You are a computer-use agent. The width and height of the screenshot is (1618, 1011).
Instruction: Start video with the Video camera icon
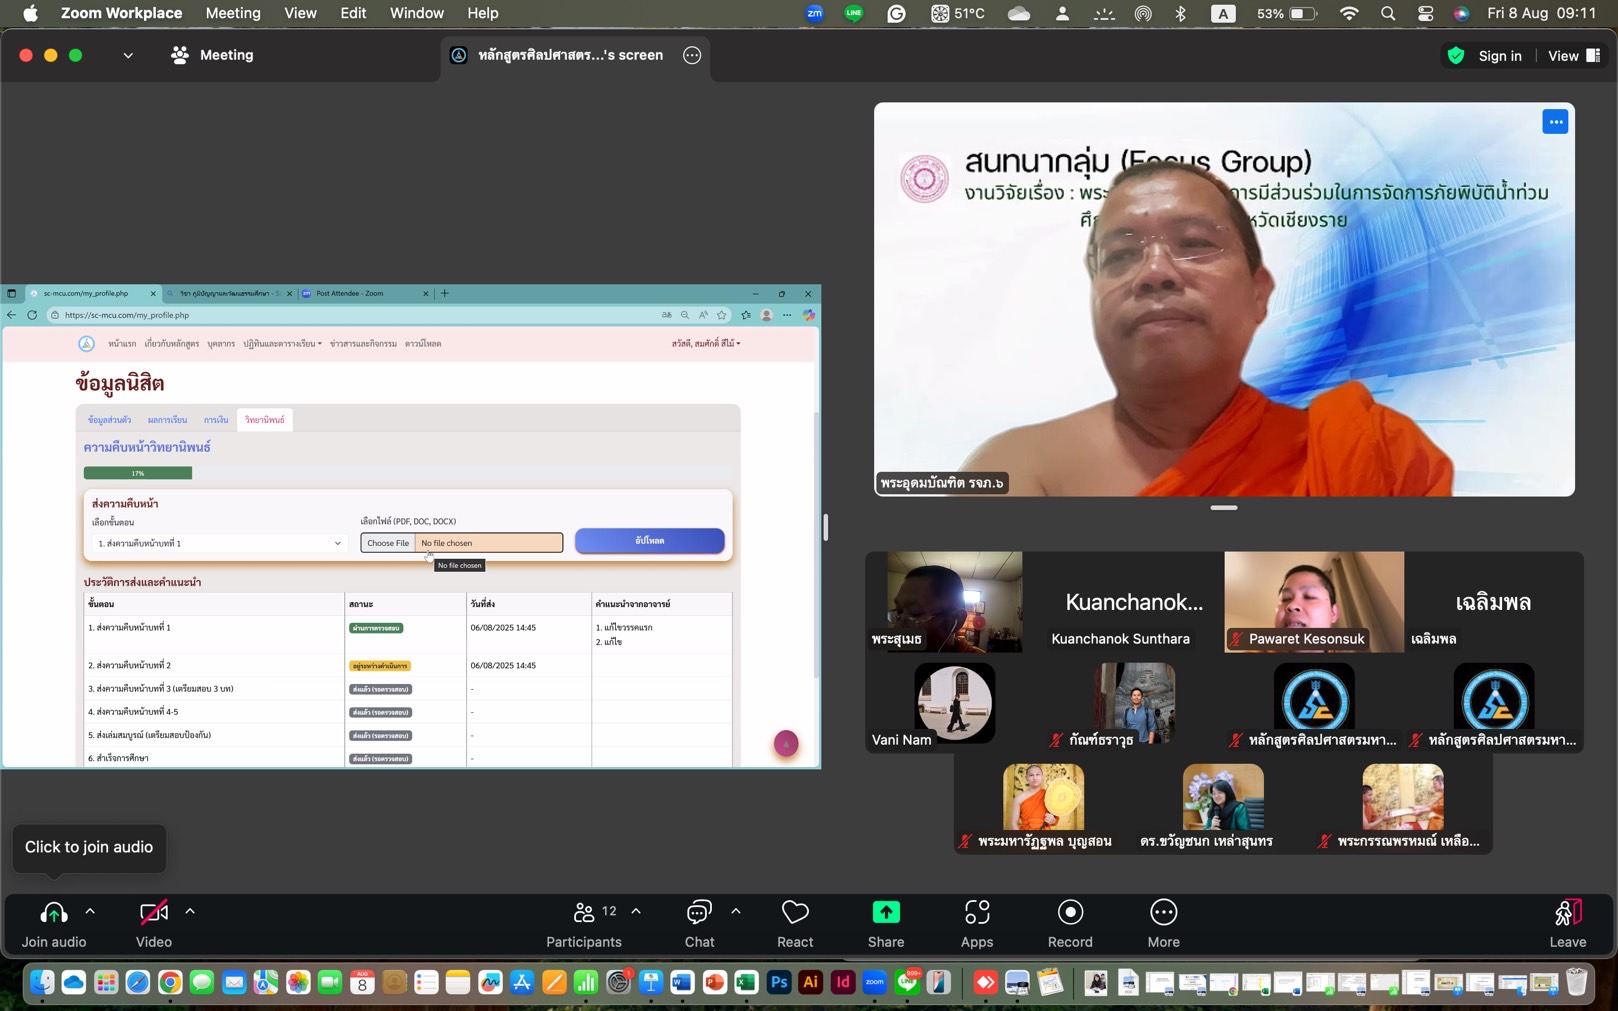[x=154, y=912]
